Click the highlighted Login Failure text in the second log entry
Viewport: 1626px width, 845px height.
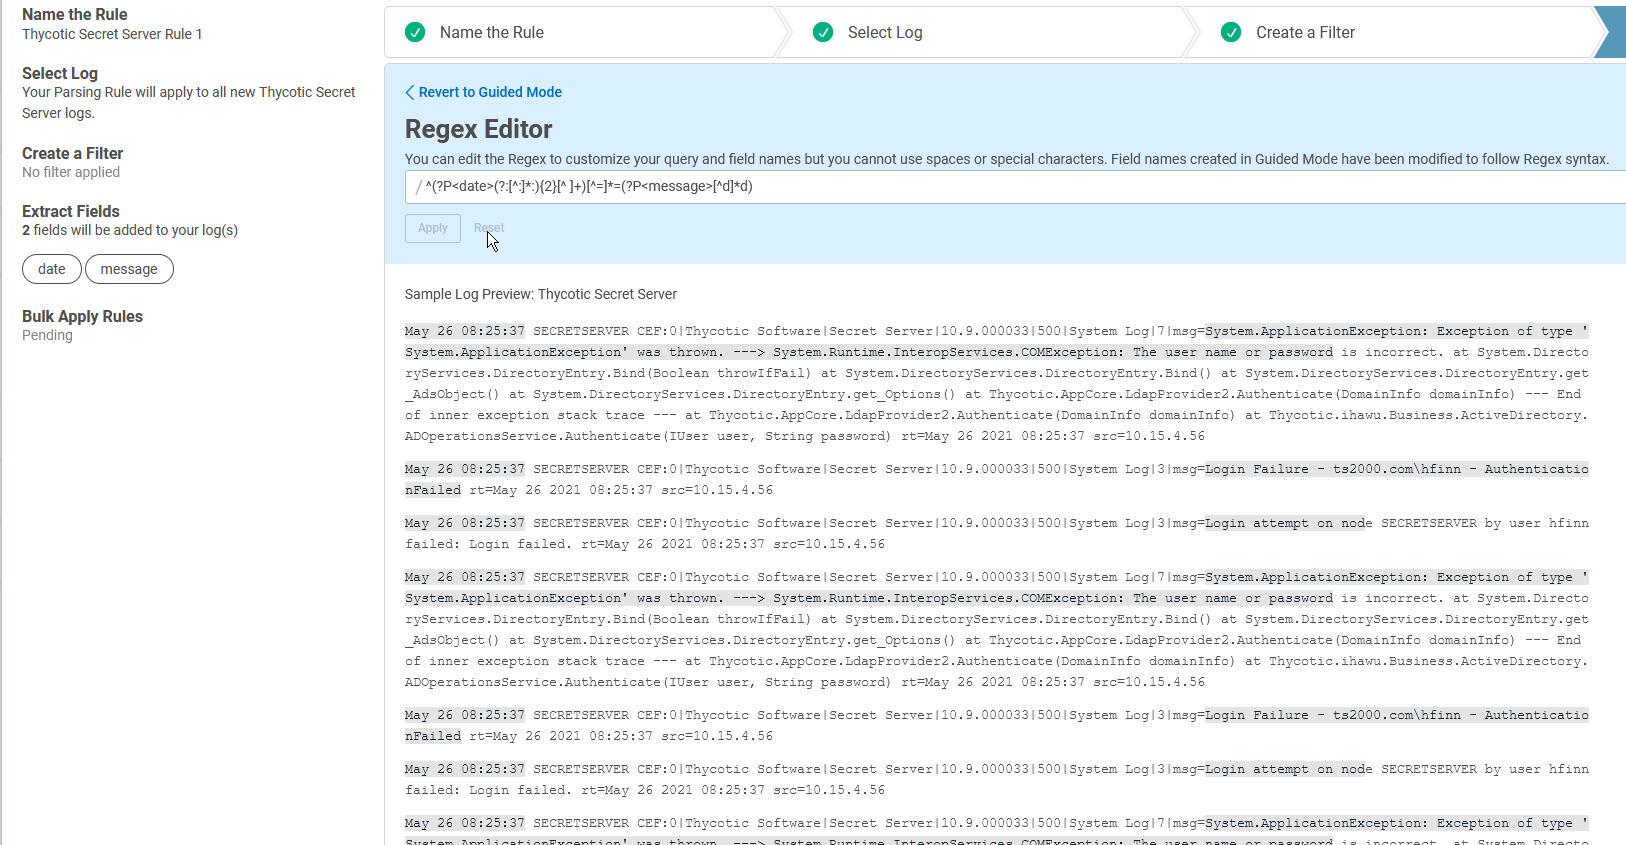tap(1256, 469)
